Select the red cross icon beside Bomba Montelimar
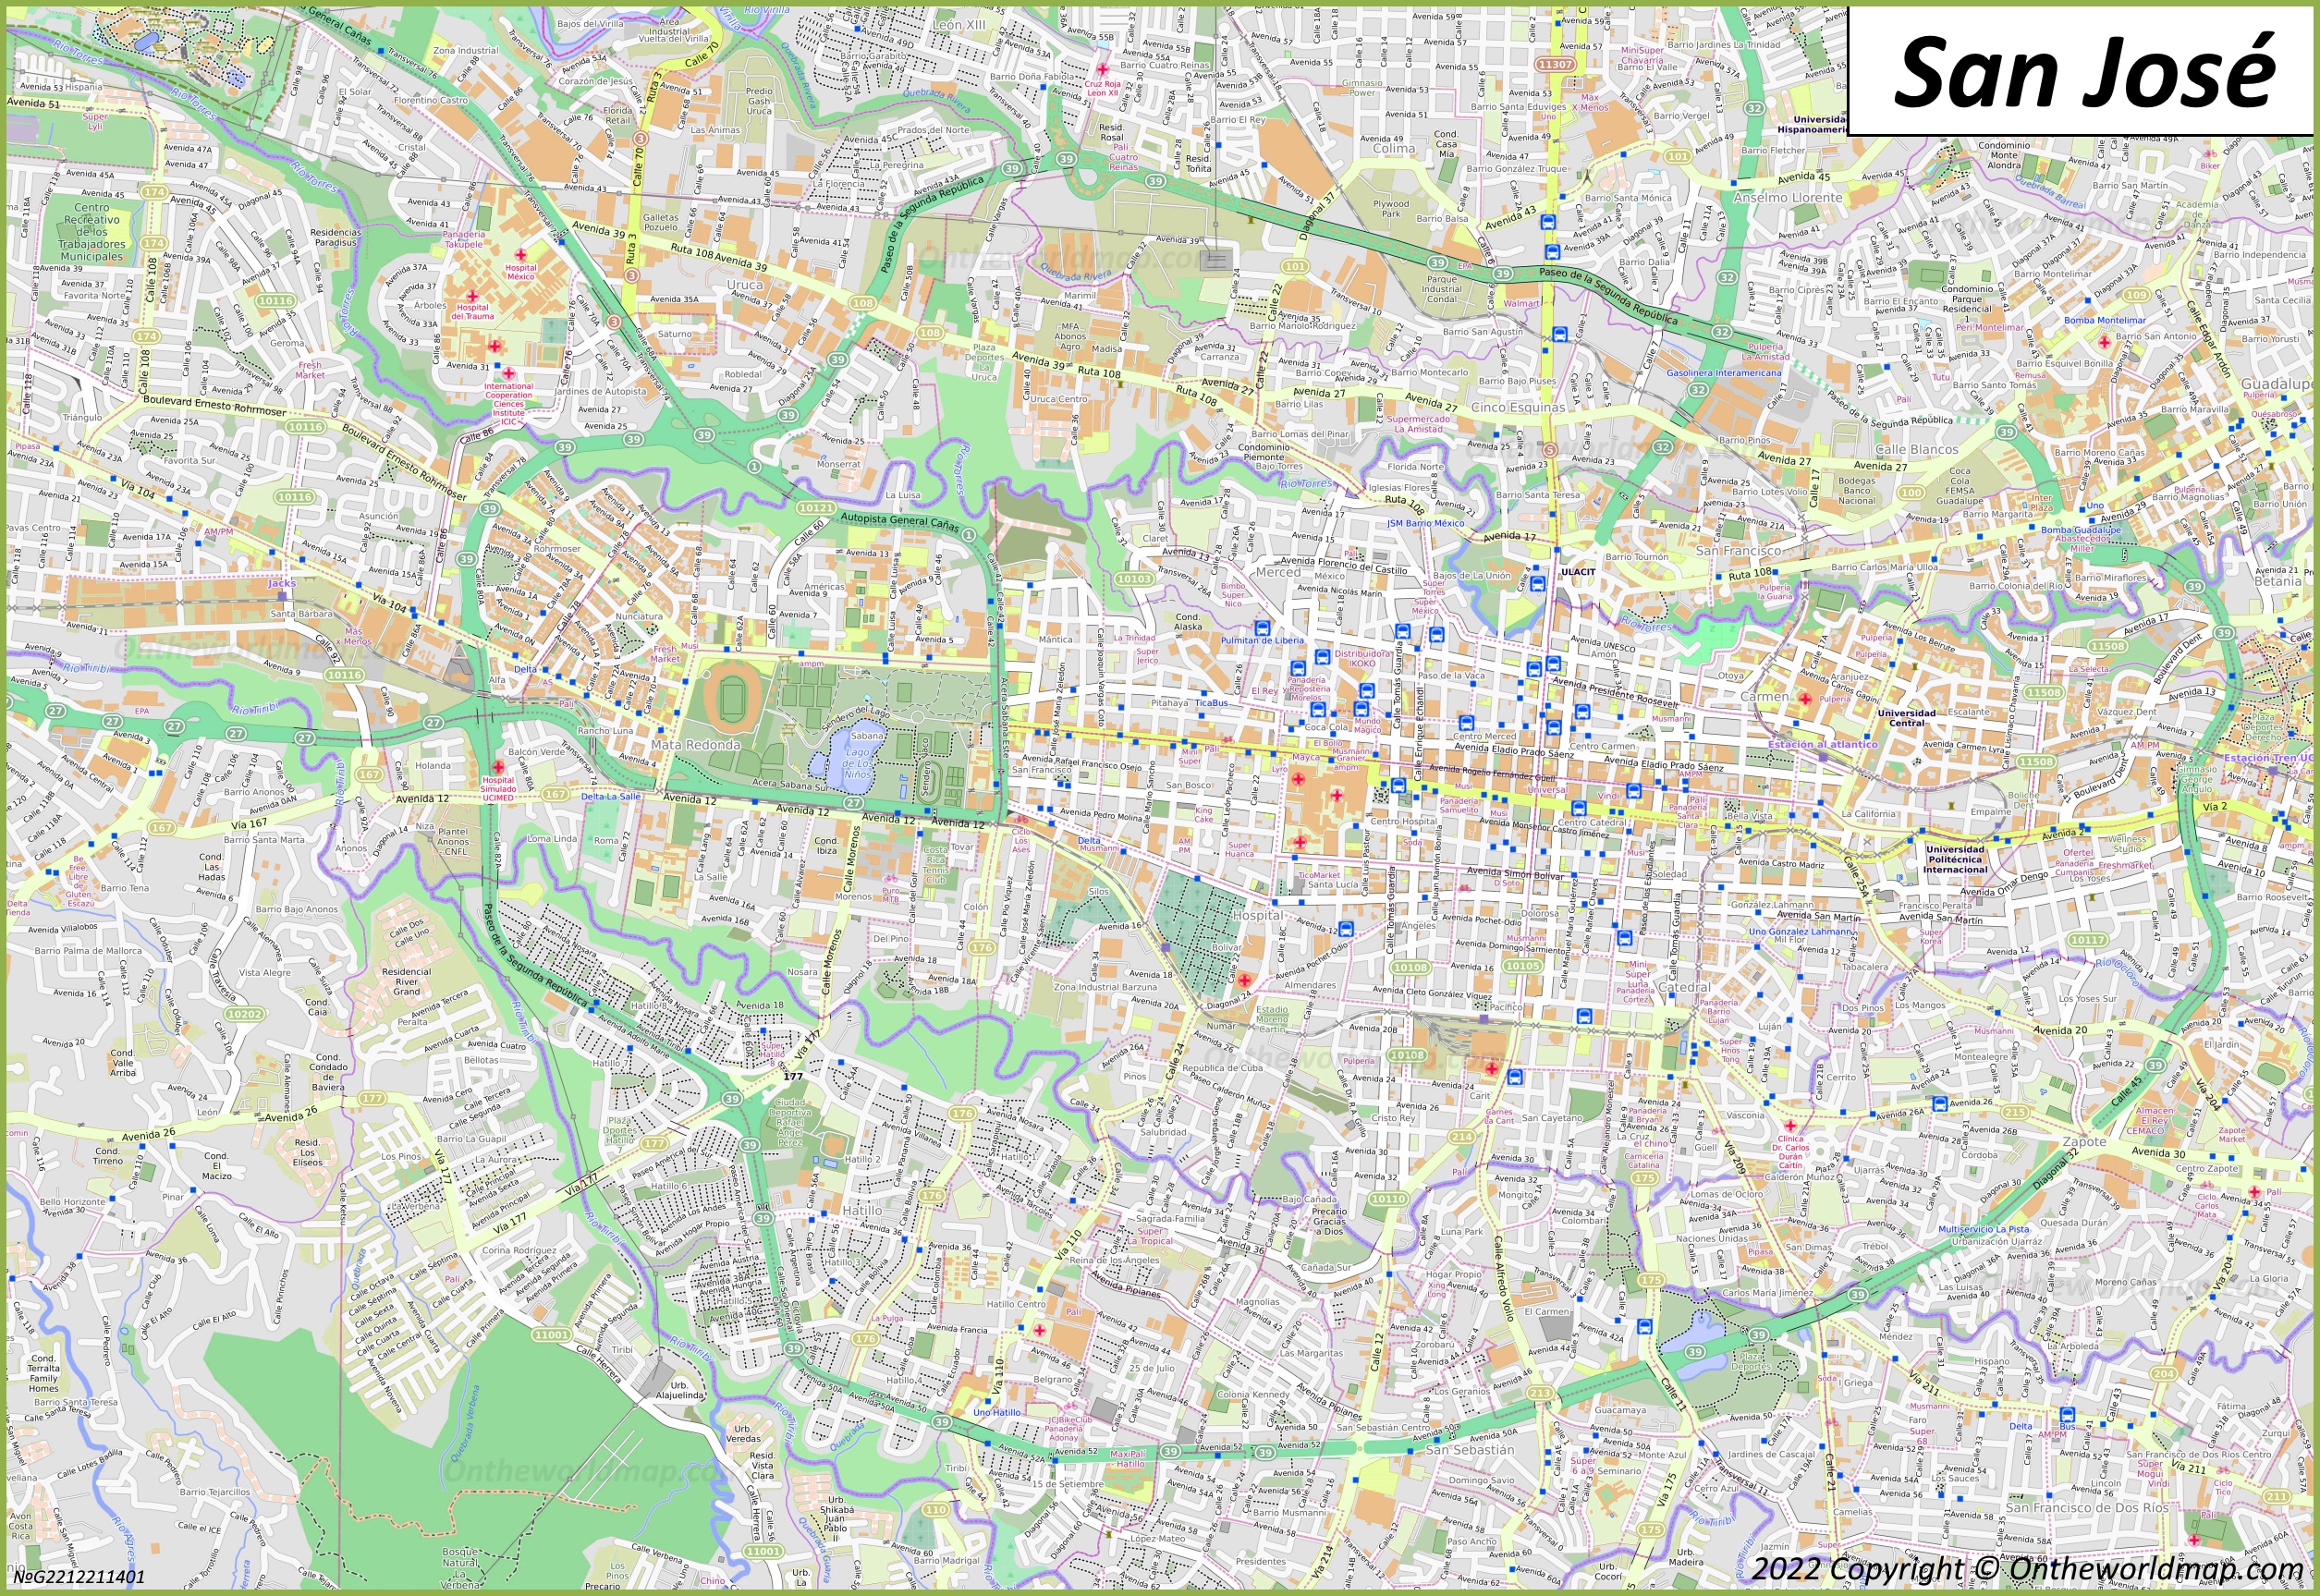 [x=2104, y=342]
